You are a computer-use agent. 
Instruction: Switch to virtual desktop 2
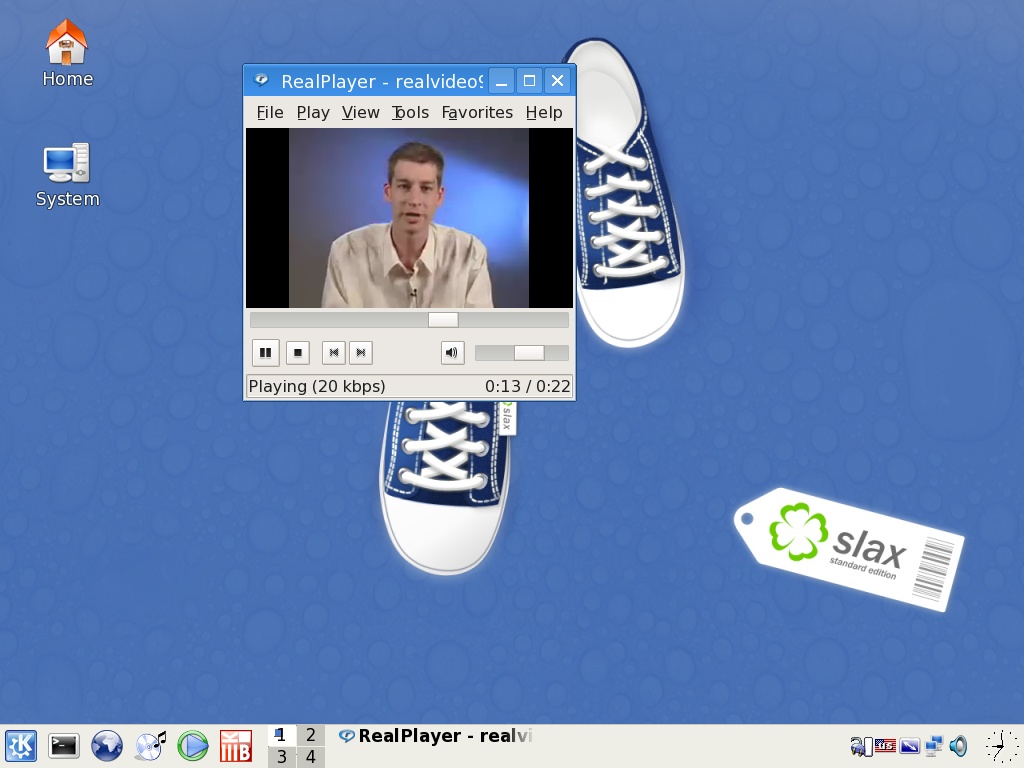[311, 735]
